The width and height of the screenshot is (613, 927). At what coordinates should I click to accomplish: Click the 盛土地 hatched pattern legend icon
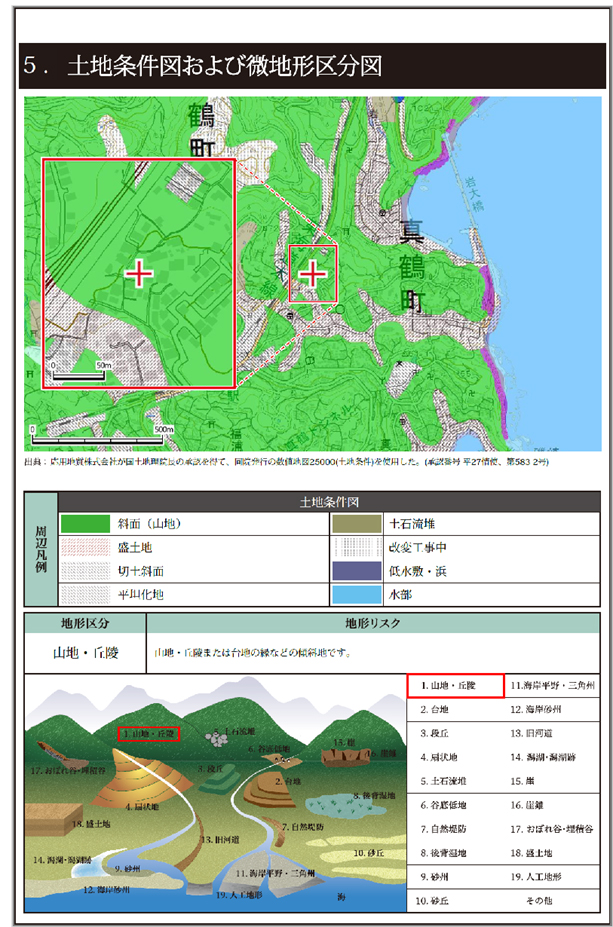click(x=96, y=548)
